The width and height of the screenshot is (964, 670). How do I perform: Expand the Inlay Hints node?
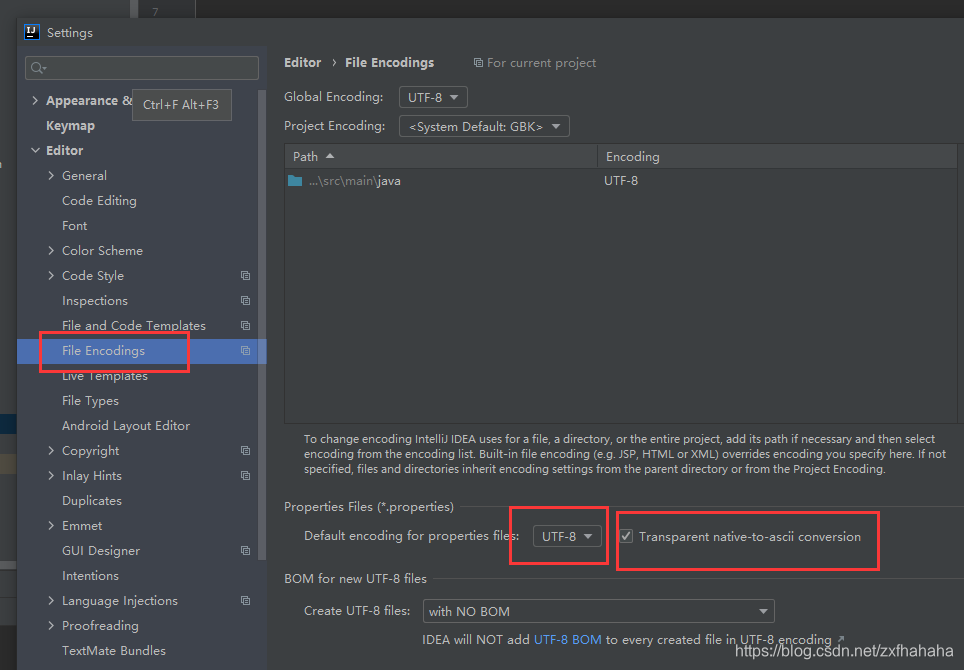pos(51,476)
